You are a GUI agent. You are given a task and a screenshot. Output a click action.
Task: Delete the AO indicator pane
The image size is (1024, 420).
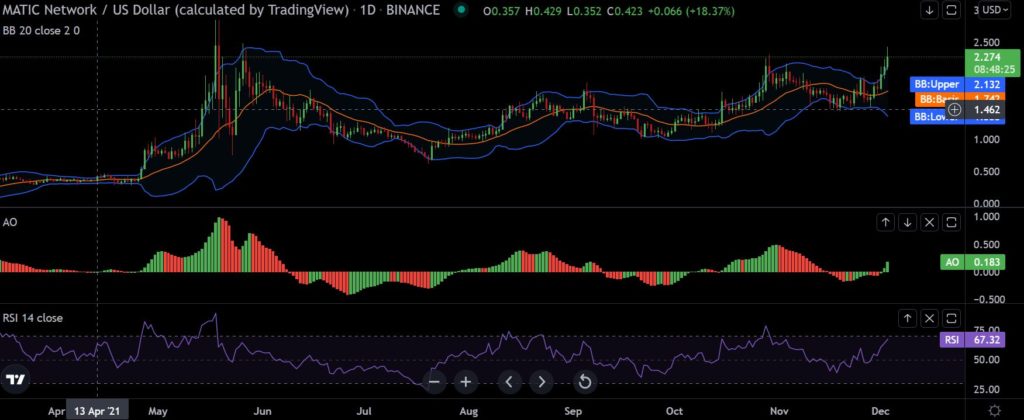coord(930,223)
